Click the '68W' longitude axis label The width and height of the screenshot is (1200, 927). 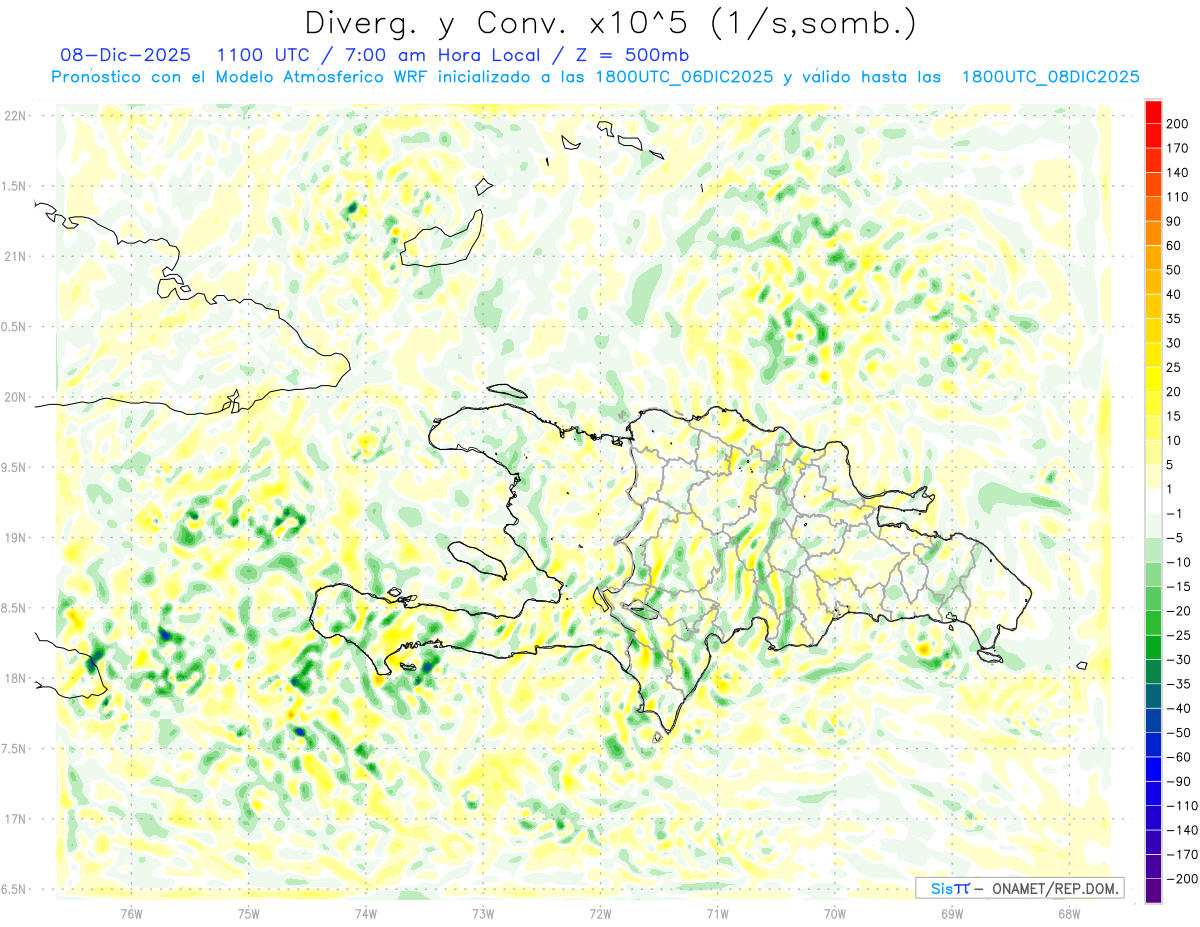(x=1069, y=914)
